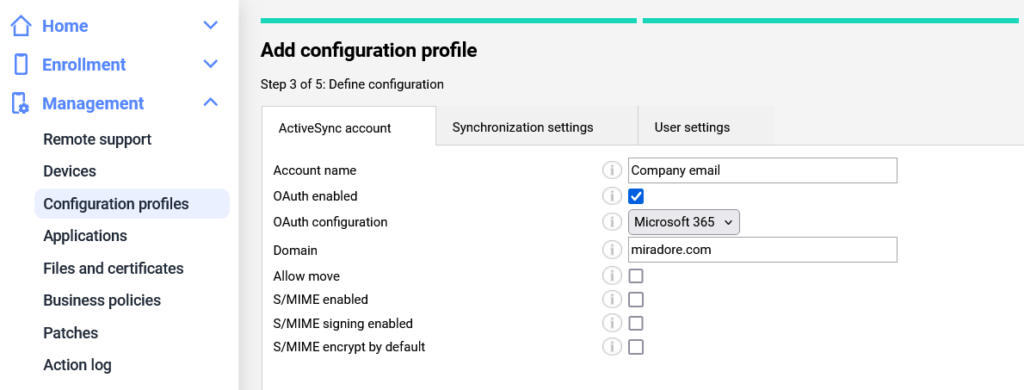Open Devices in sidebar
Screen dimensions: 1024x390
tap(70, 171)
